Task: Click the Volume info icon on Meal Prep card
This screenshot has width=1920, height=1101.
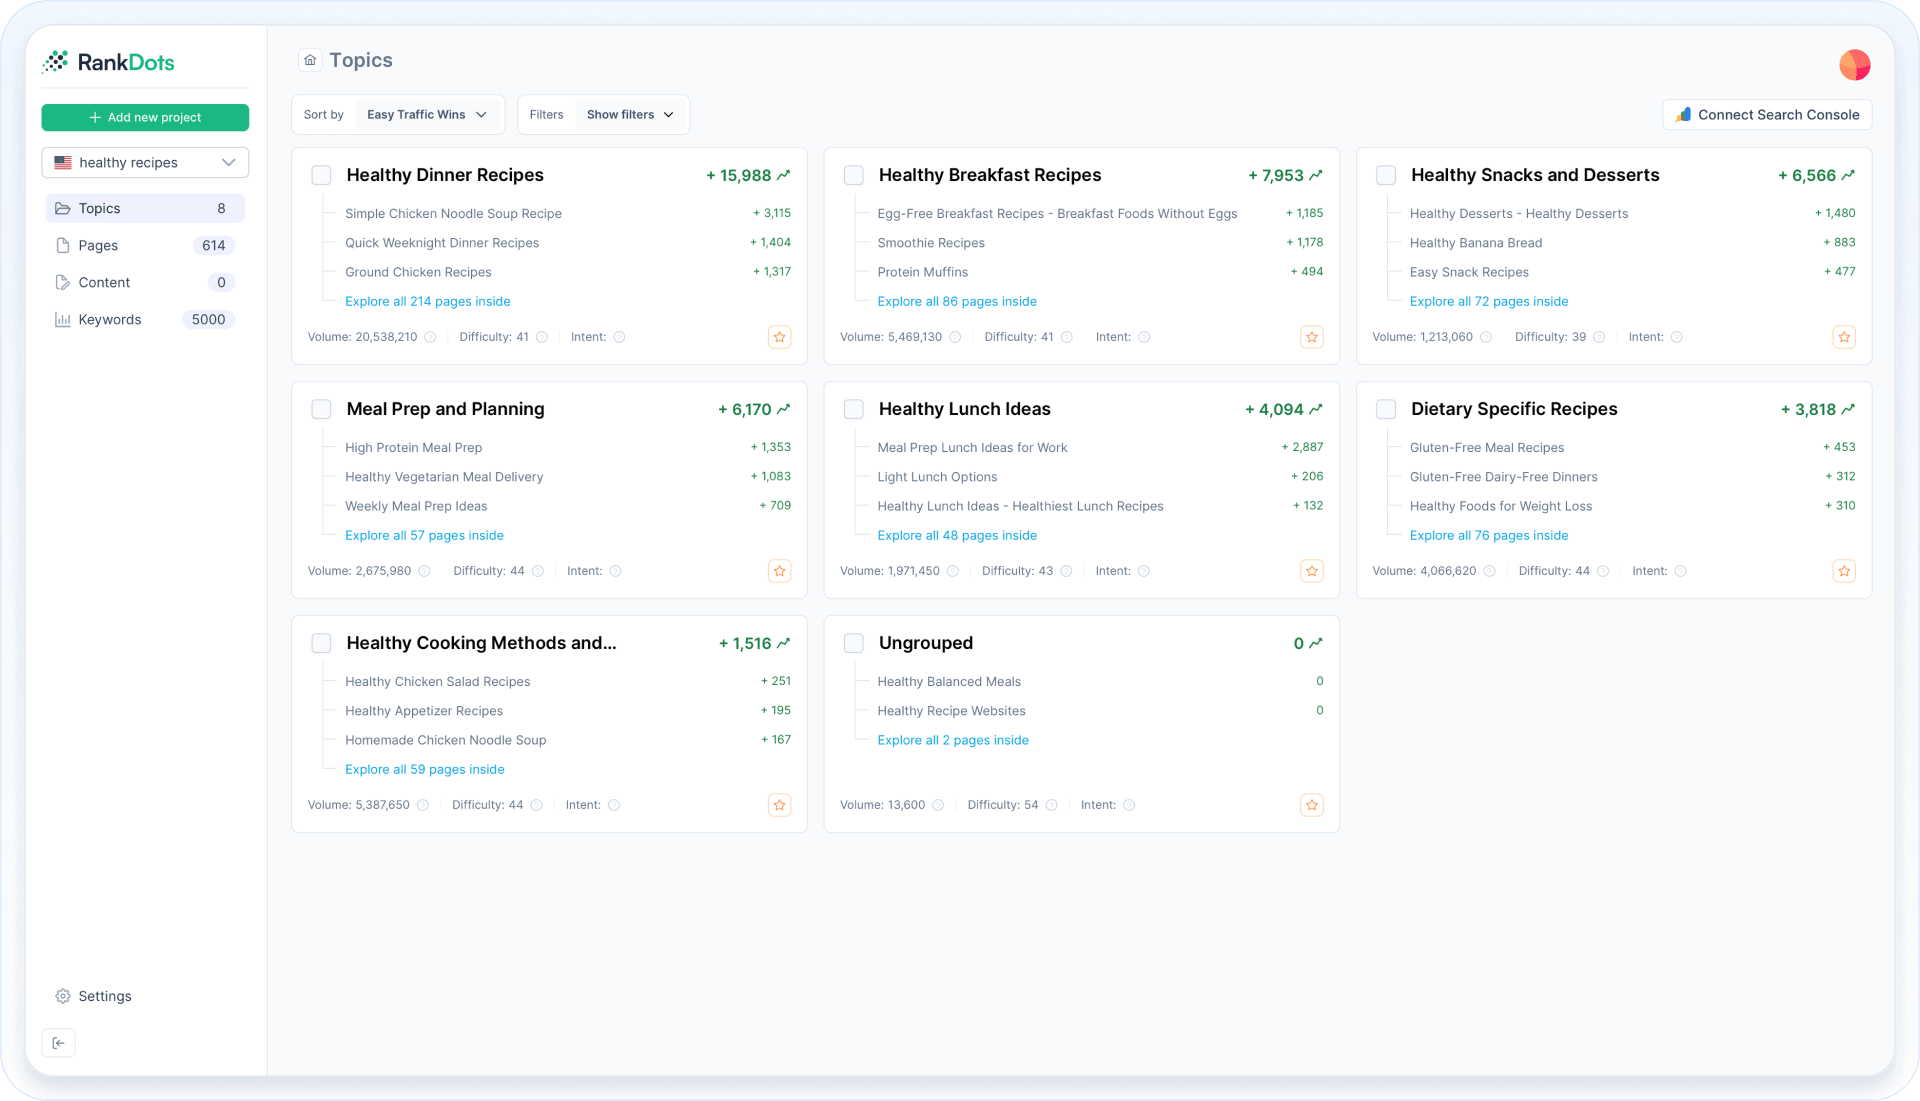Action: [x=424, y=571]
